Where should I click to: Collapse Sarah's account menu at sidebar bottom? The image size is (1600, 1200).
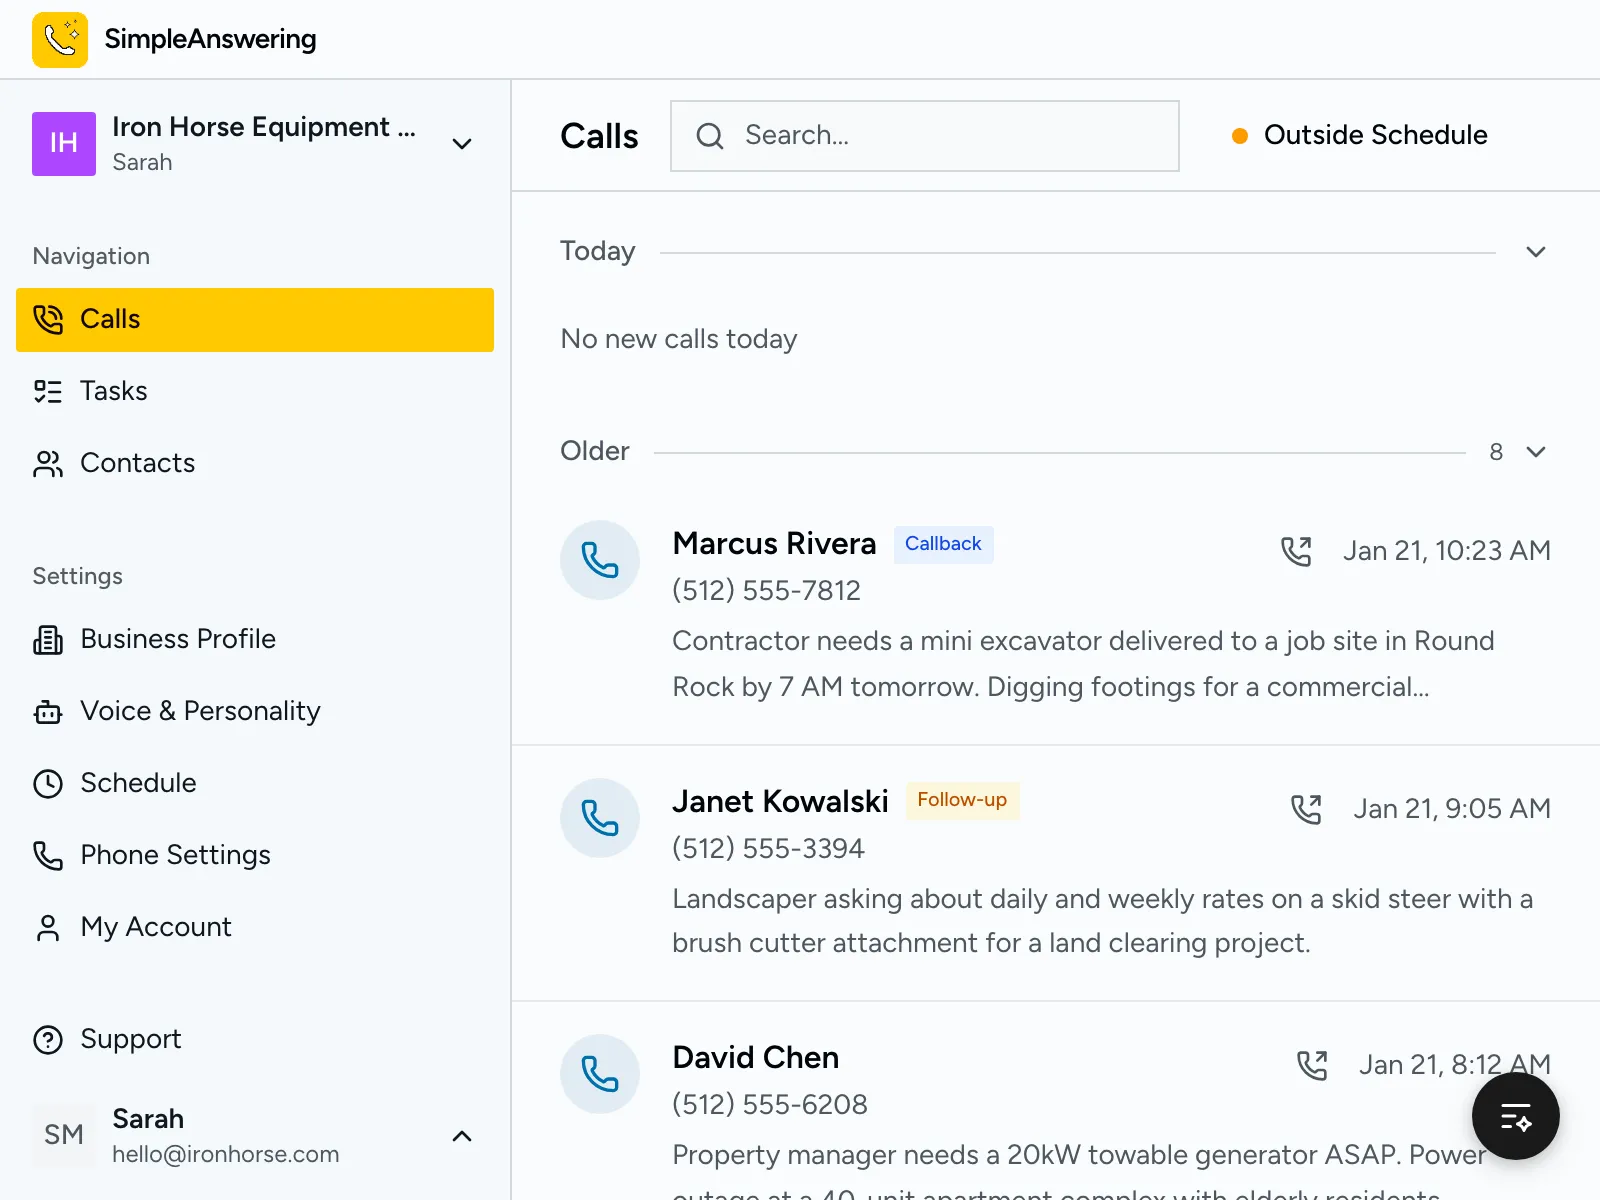[462, 1136]
